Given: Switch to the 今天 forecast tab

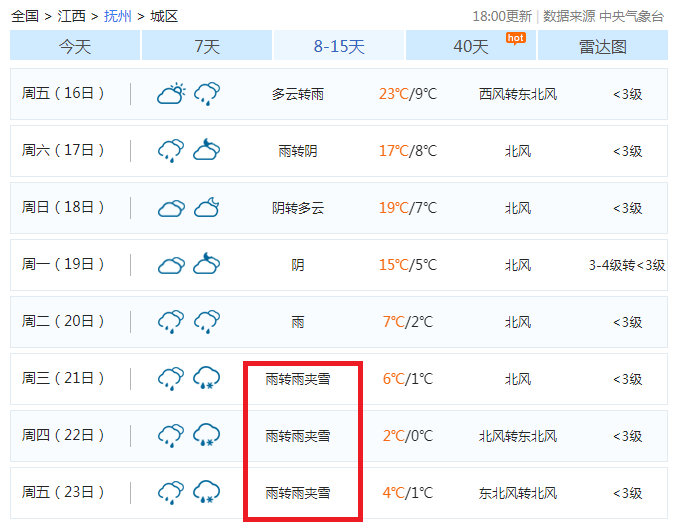Looking at the screenshot, I should pos(75,46).
